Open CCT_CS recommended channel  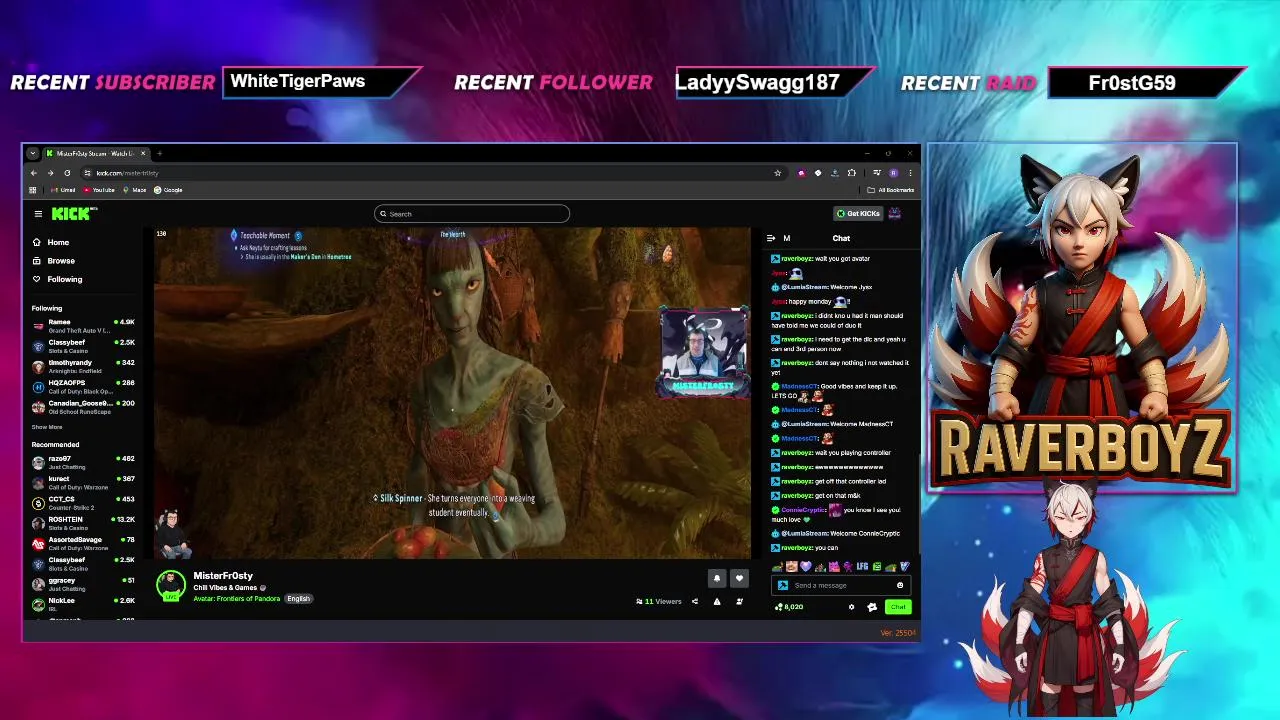(84, 503)
